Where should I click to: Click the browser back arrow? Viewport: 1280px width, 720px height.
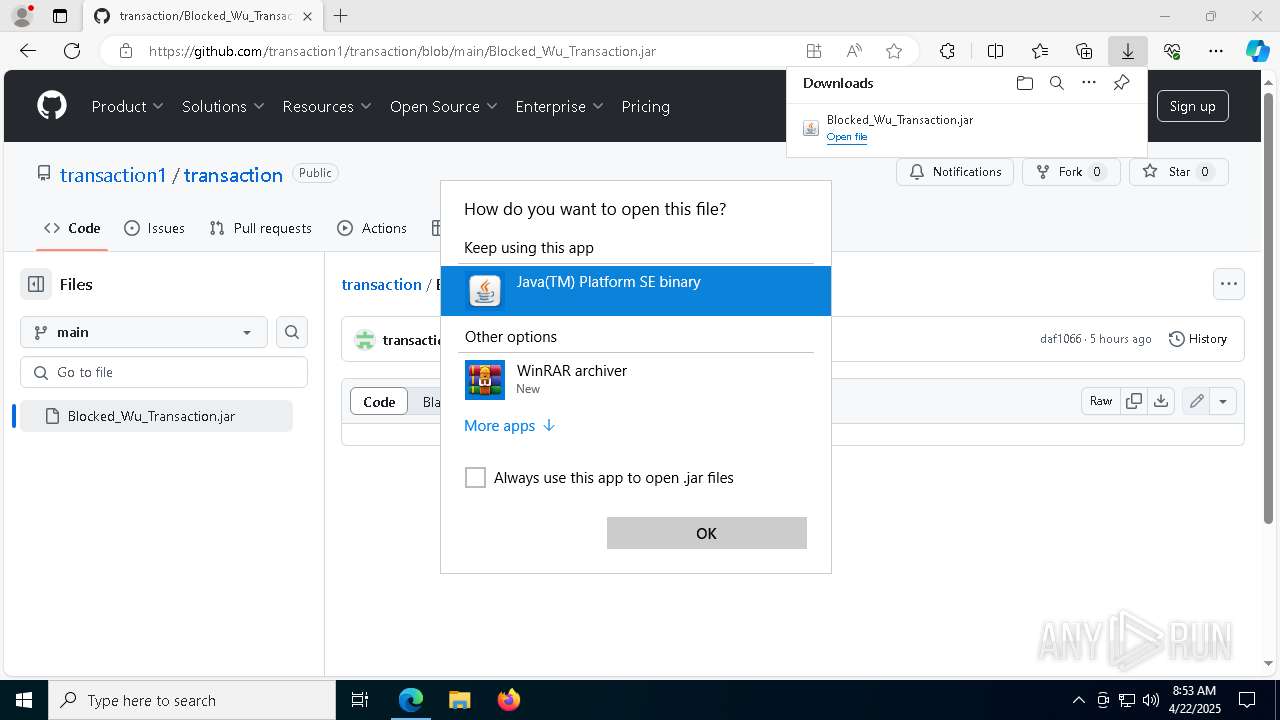click(28, 51)
